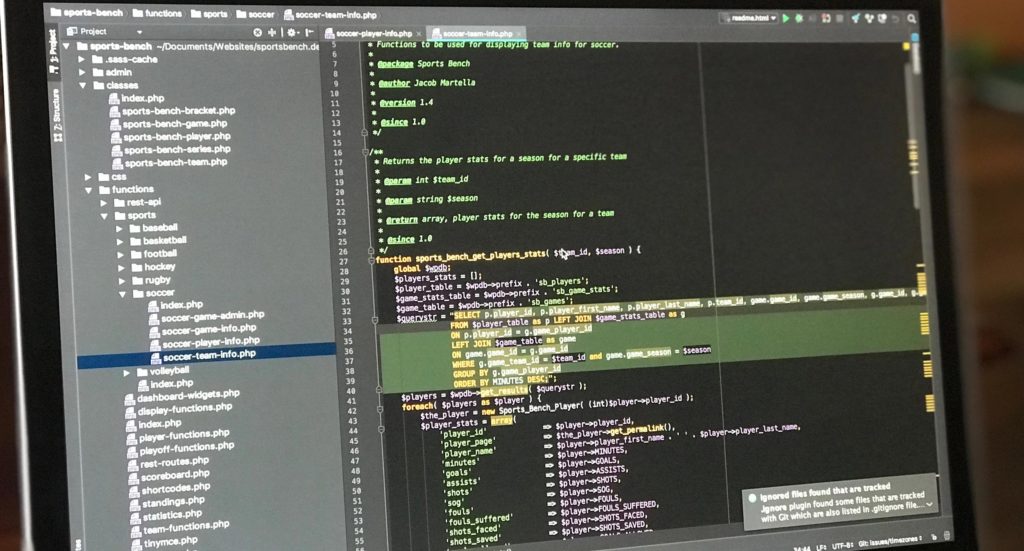Click the lock icon in the status bar

pyautogui.click(x=934, y=537)
